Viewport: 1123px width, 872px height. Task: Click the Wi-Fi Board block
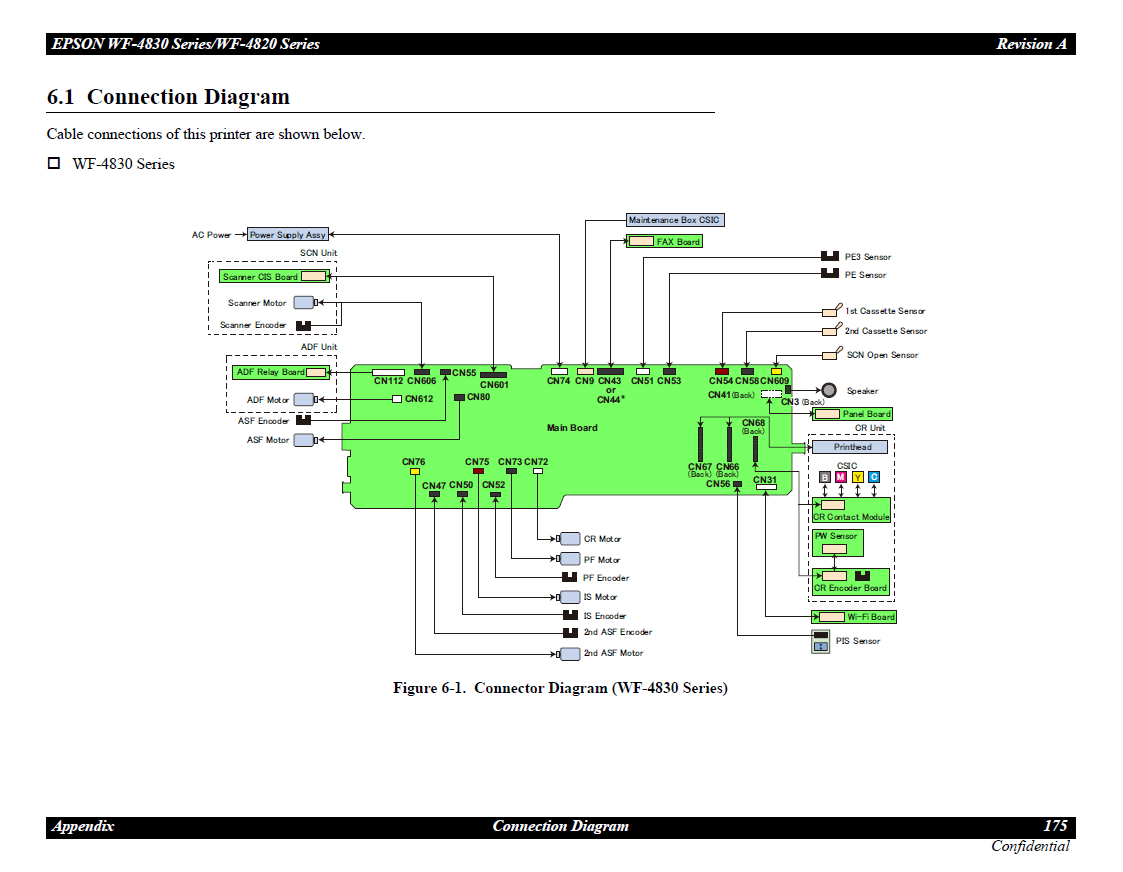tap(853, 617)
